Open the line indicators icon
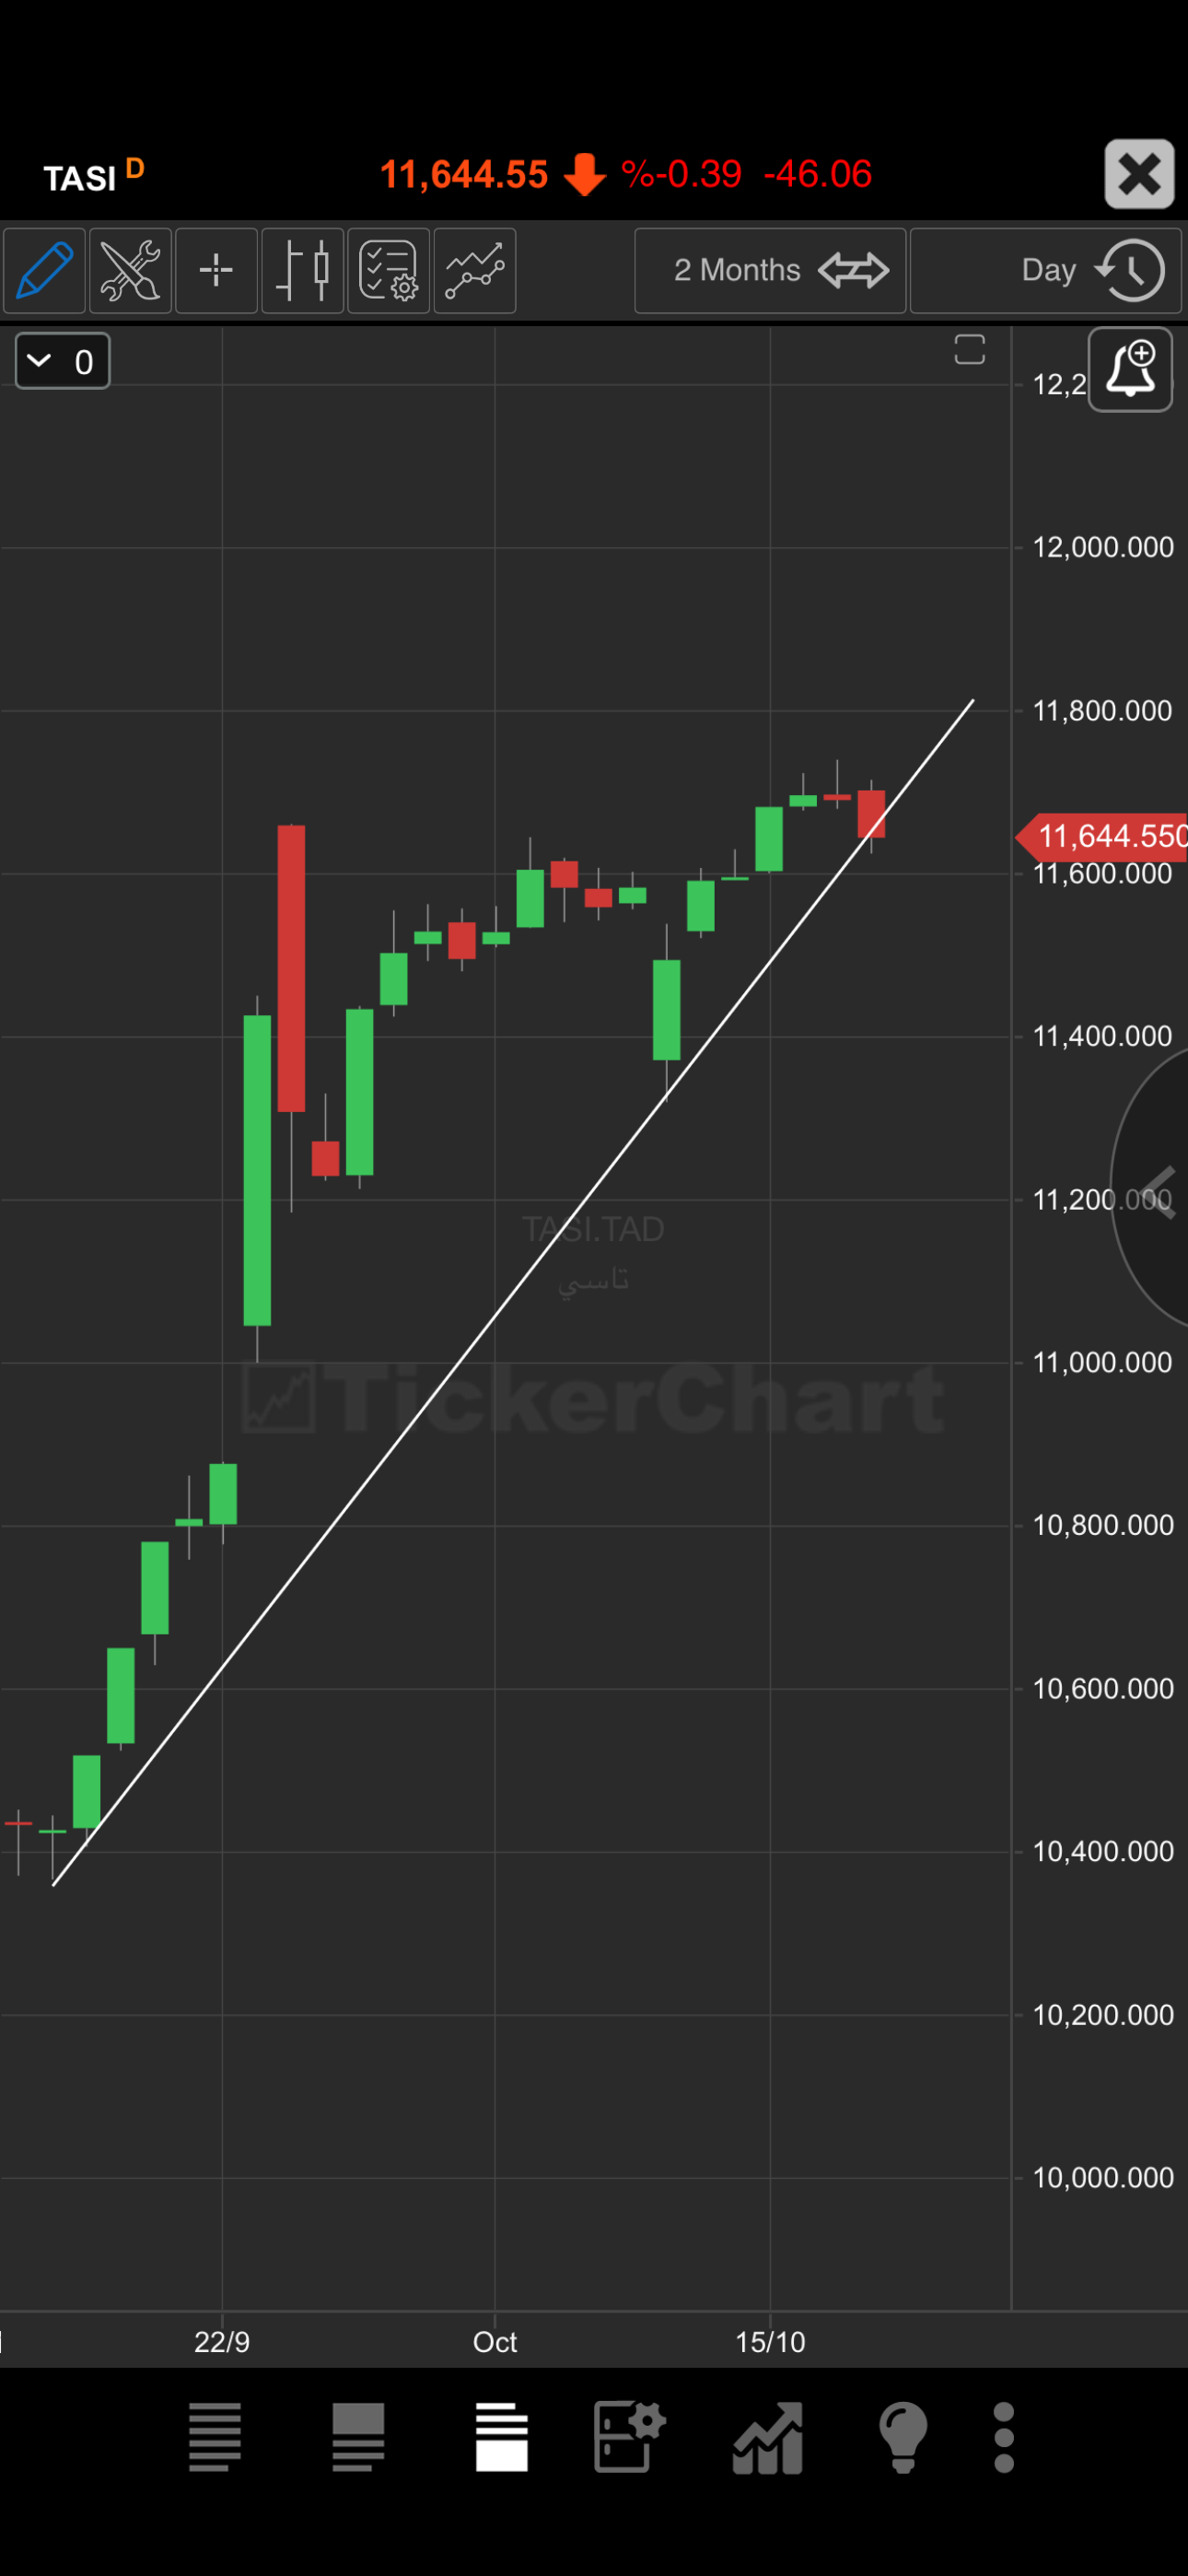 coord(474,270)
